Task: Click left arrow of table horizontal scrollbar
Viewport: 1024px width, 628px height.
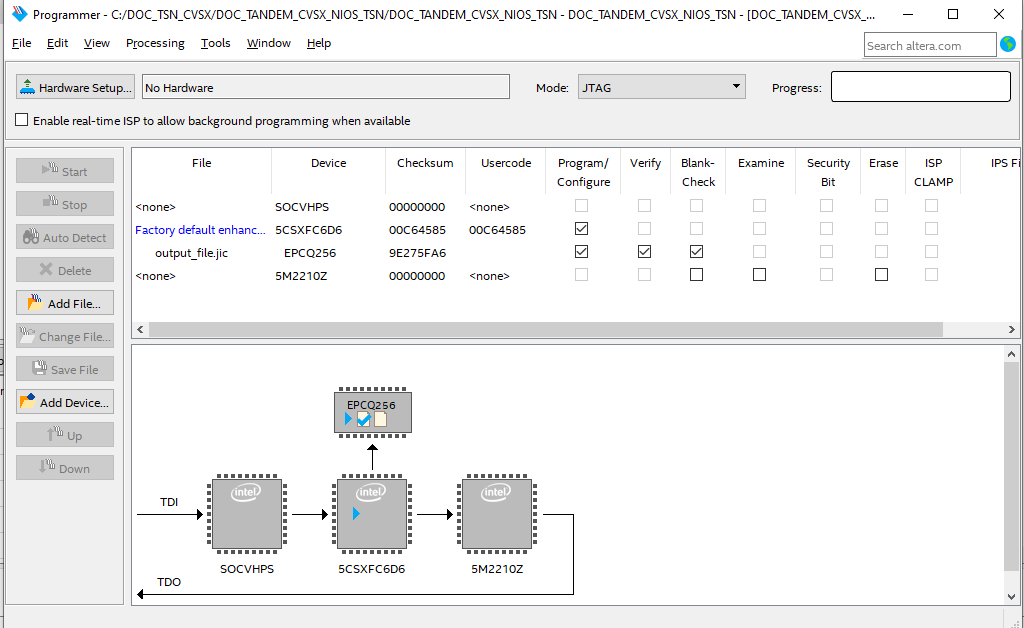Action: point(140,330)
